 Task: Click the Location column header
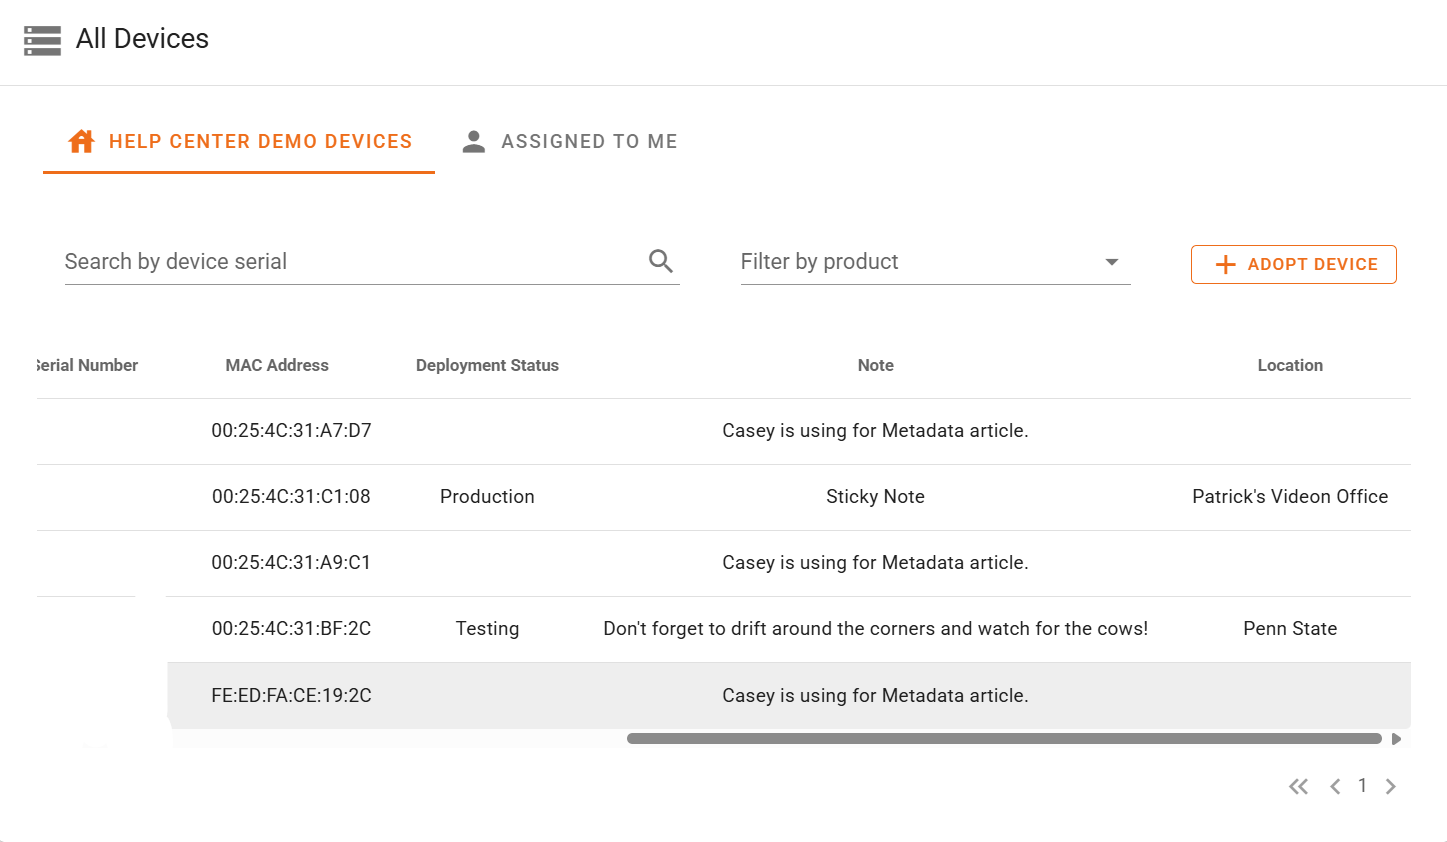tap(1290, 365)
